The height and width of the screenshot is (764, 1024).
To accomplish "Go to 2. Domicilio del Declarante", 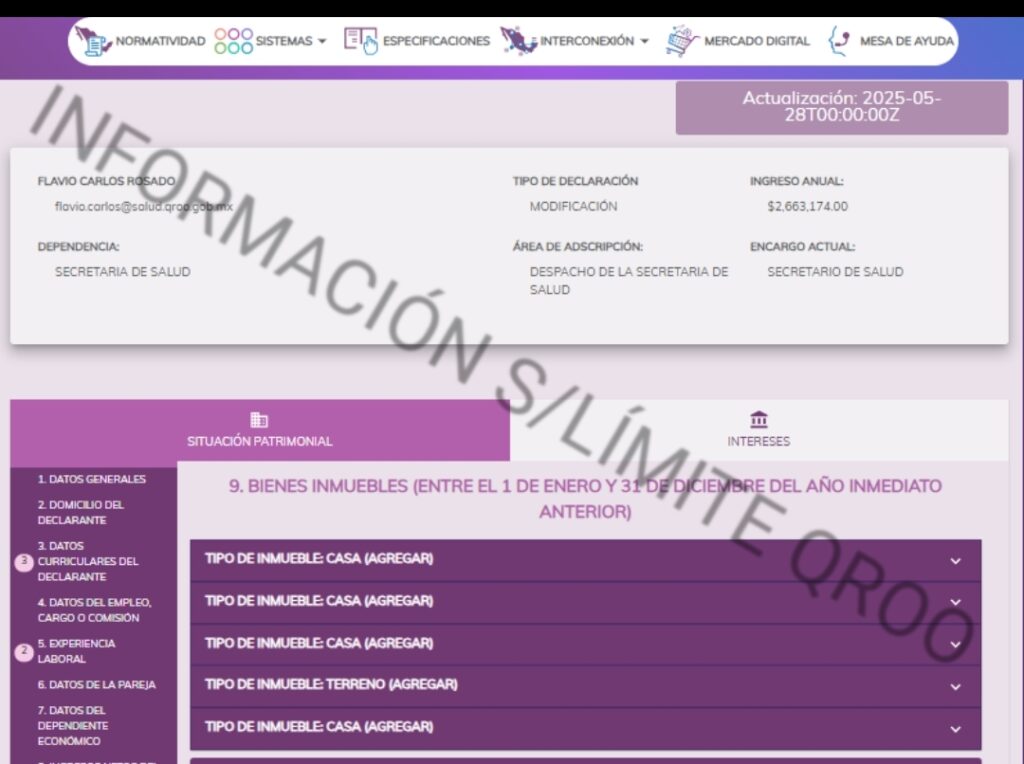I will (81, 512).
